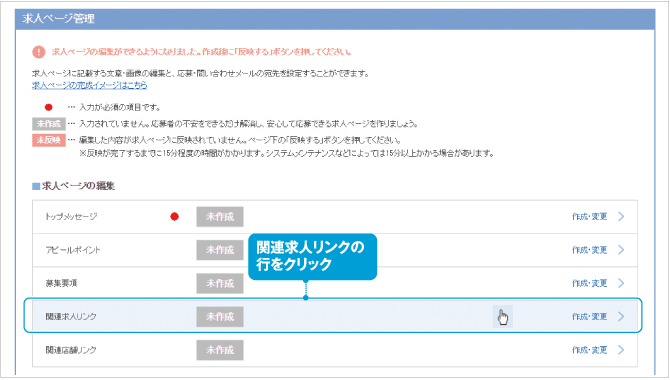This screenshot has height=380, width=670.
Task: Click 作成・変更 link in アピールポイント row
Action: (x=589, y=250)
